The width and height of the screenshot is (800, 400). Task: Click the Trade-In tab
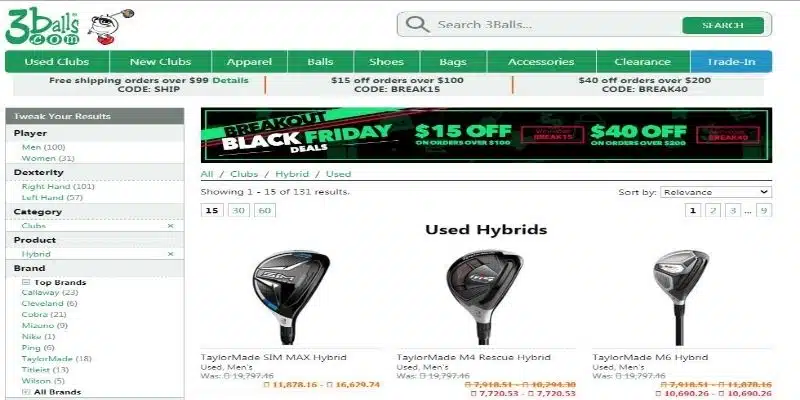[731, 62]
